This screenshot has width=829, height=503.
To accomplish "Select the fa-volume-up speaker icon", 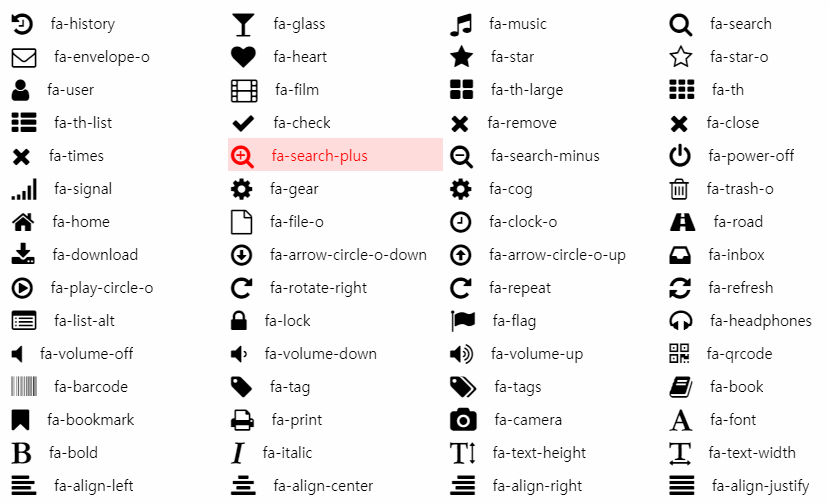I will 461,354.
